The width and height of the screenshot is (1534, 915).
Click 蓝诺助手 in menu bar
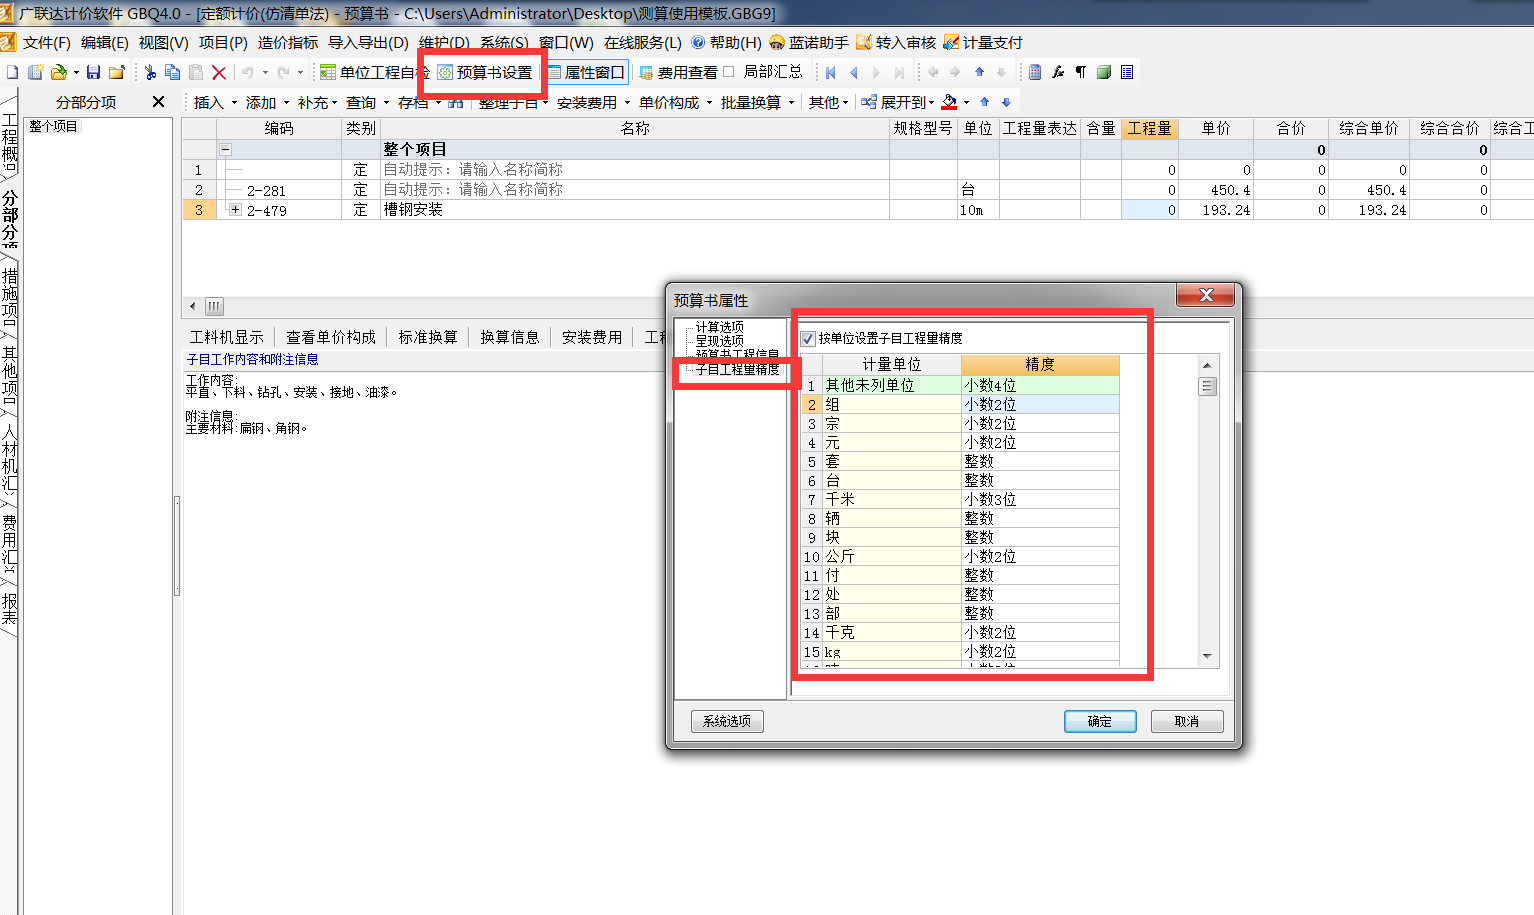coord(809,42)
